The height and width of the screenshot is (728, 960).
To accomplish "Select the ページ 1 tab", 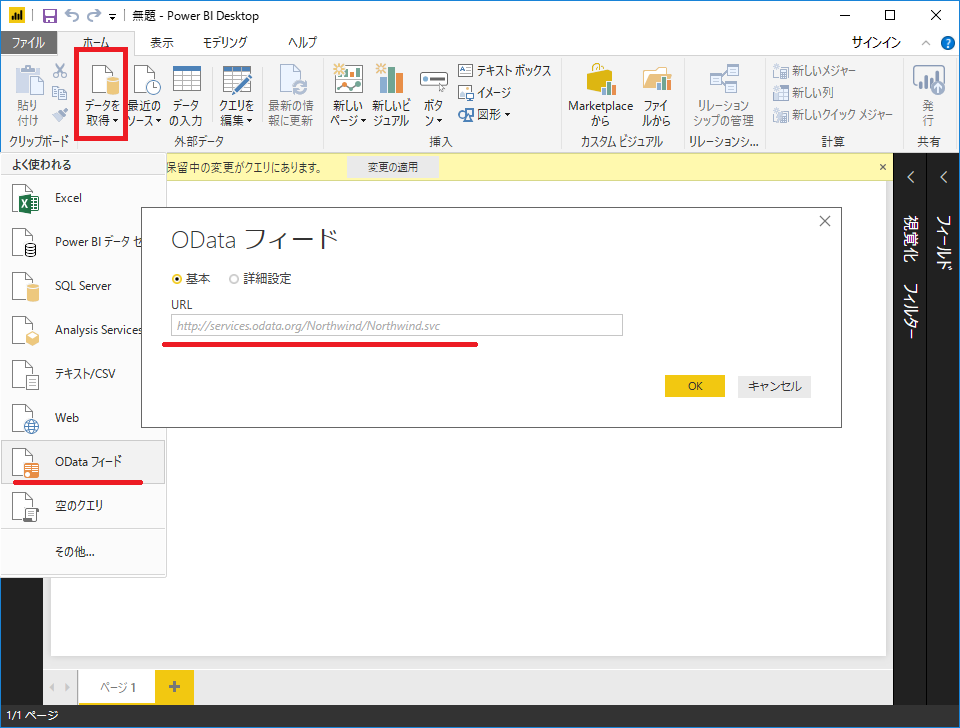I will (118, 687).
